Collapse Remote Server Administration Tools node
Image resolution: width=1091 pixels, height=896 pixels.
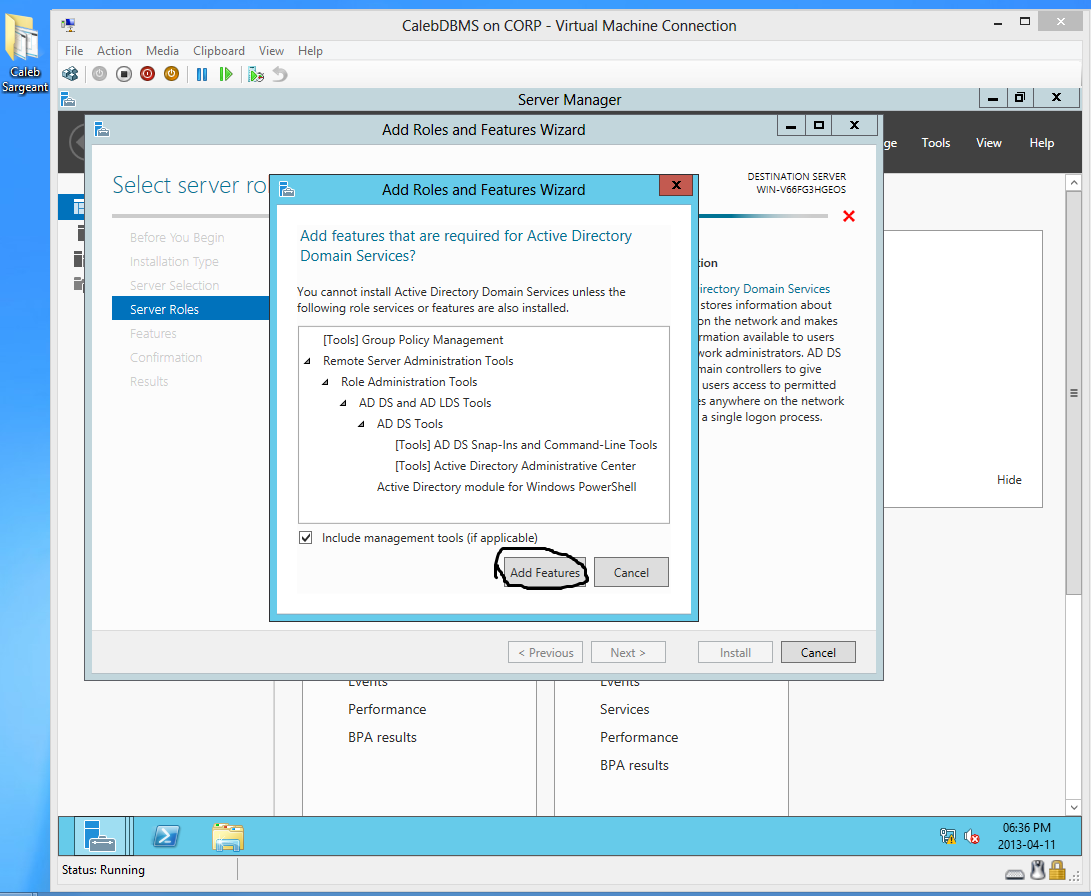point(307,361)
